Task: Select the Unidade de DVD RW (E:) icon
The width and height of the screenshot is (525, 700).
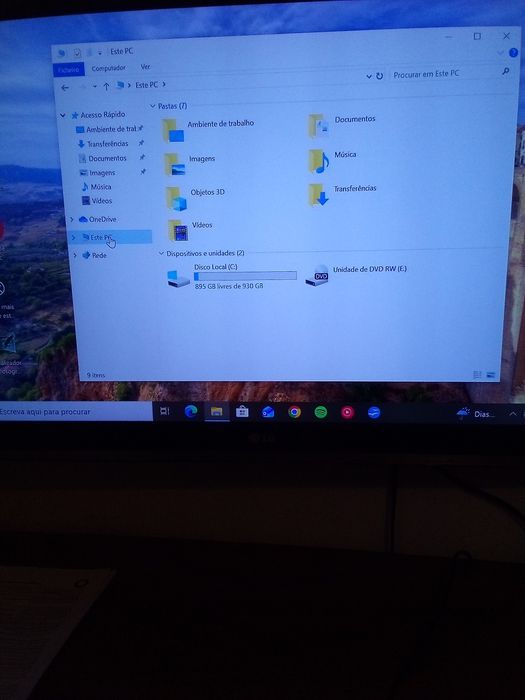Action: click(x=317, y=276)
